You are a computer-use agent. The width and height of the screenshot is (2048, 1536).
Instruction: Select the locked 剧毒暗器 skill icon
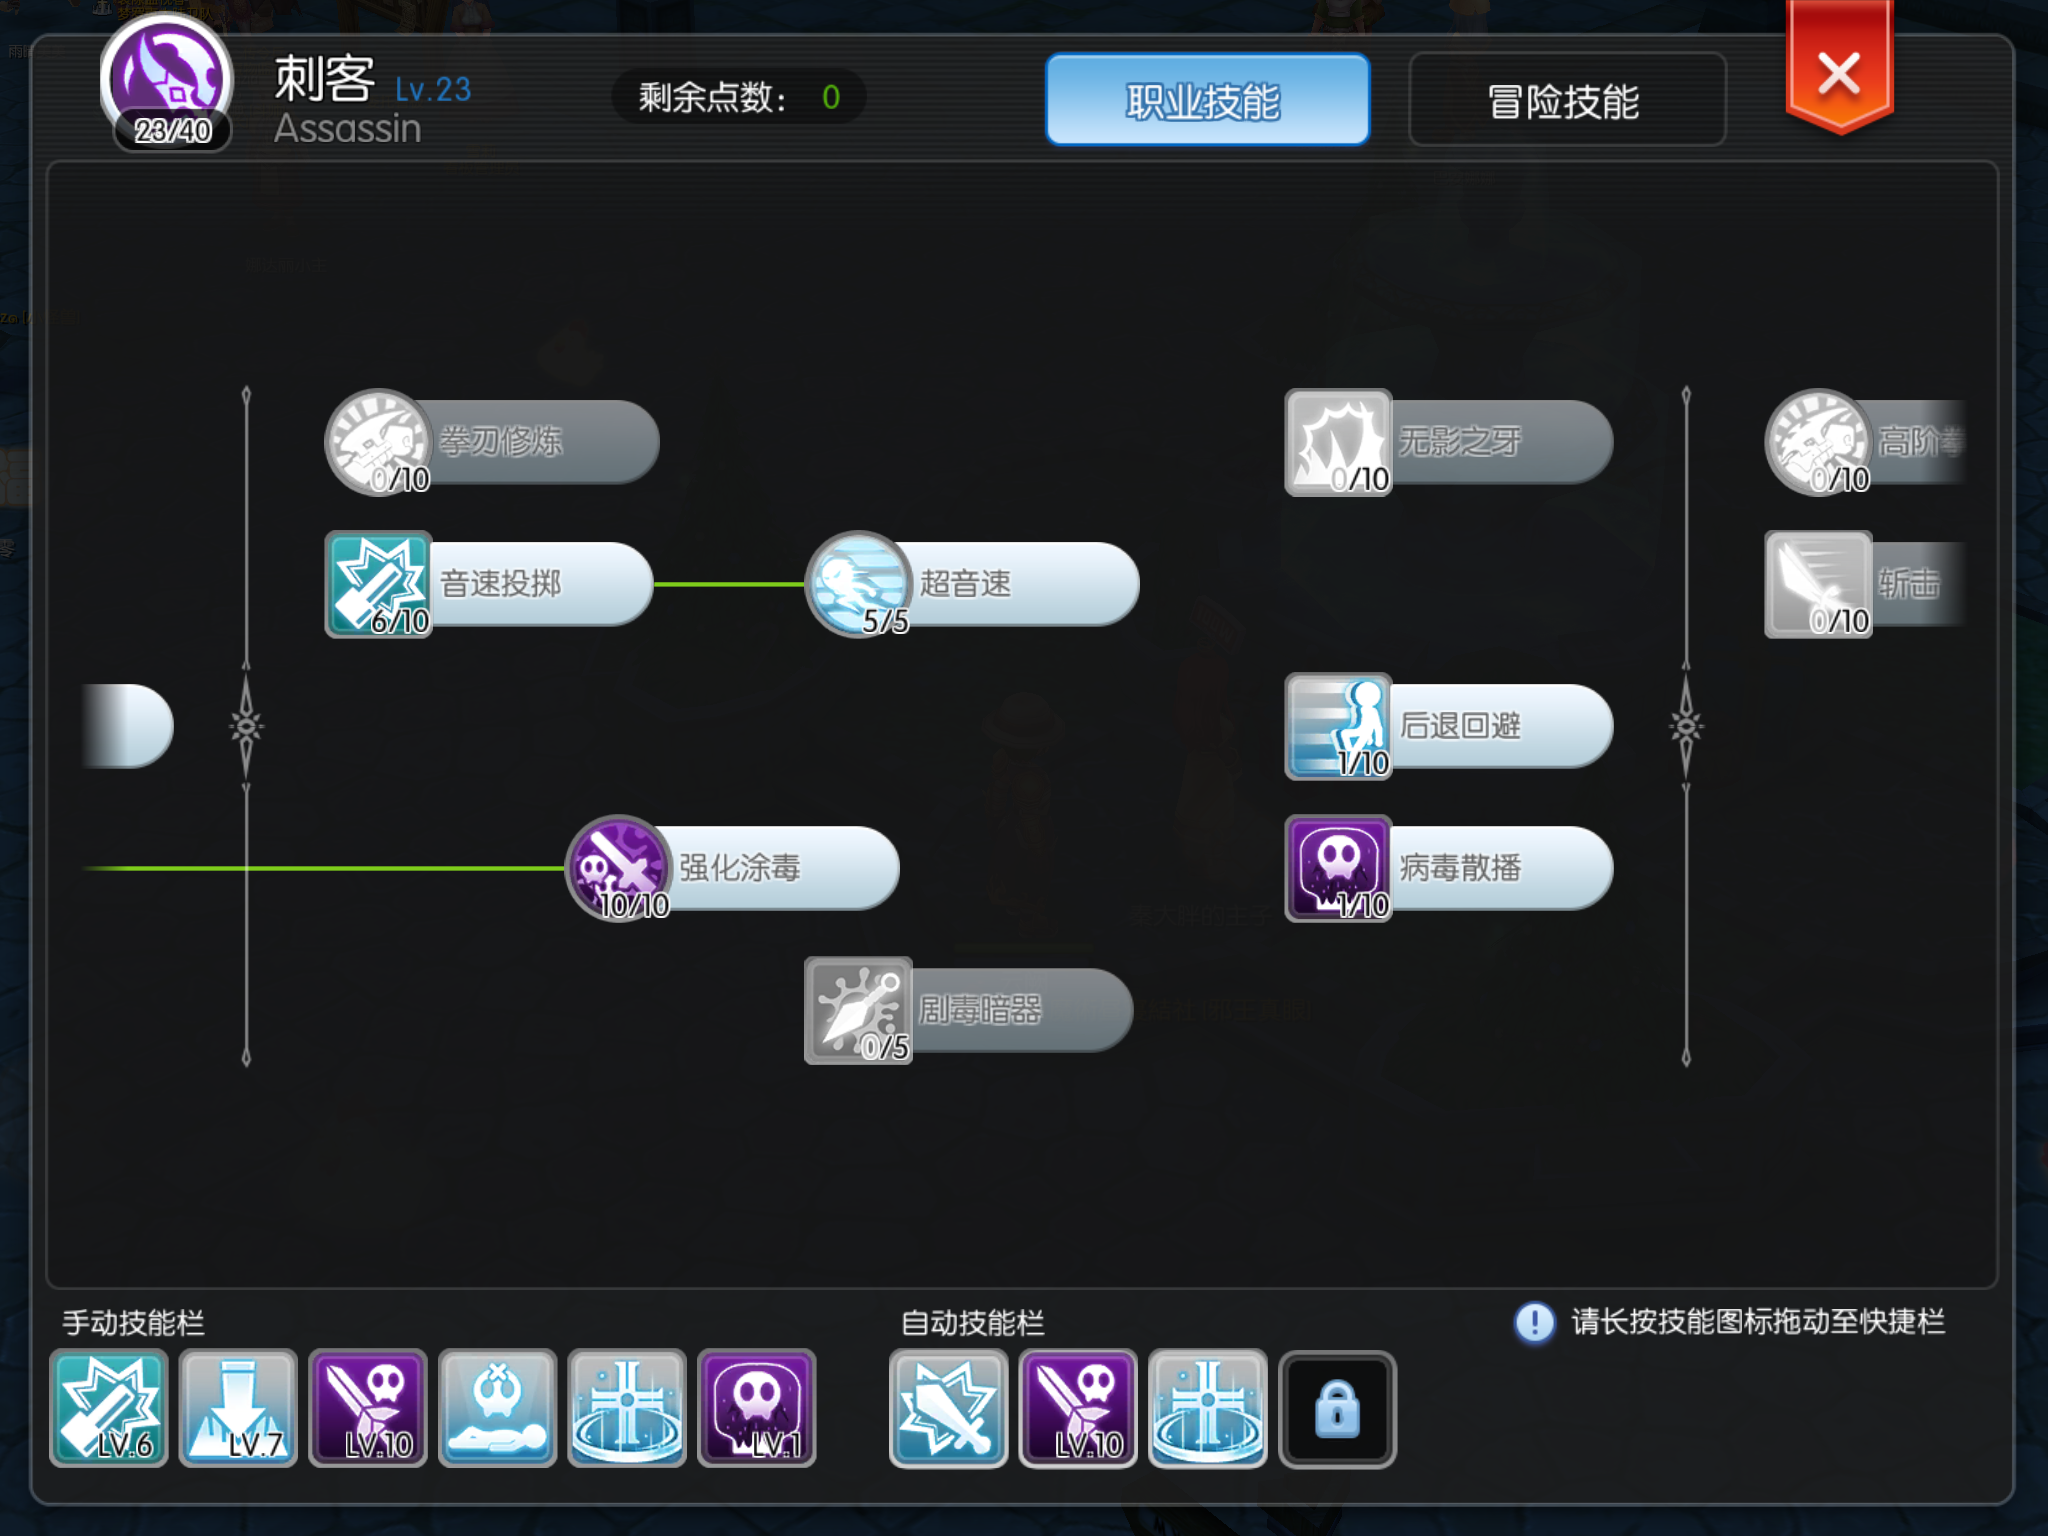tap(859, 1010)
